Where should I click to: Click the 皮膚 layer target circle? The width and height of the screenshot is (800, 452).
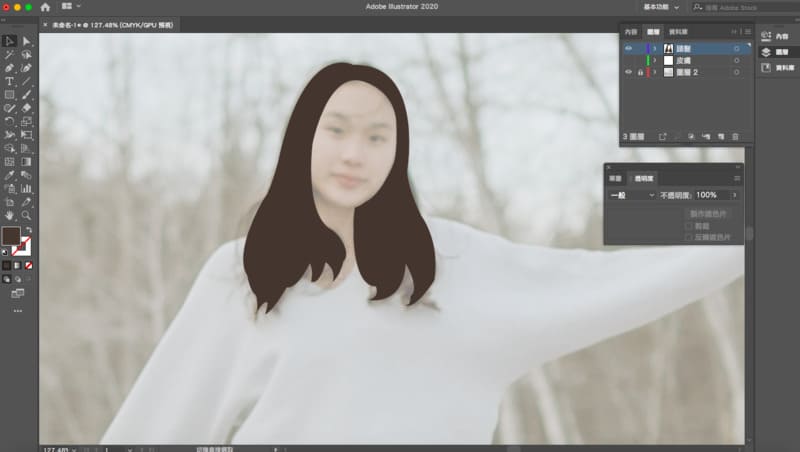736,60
